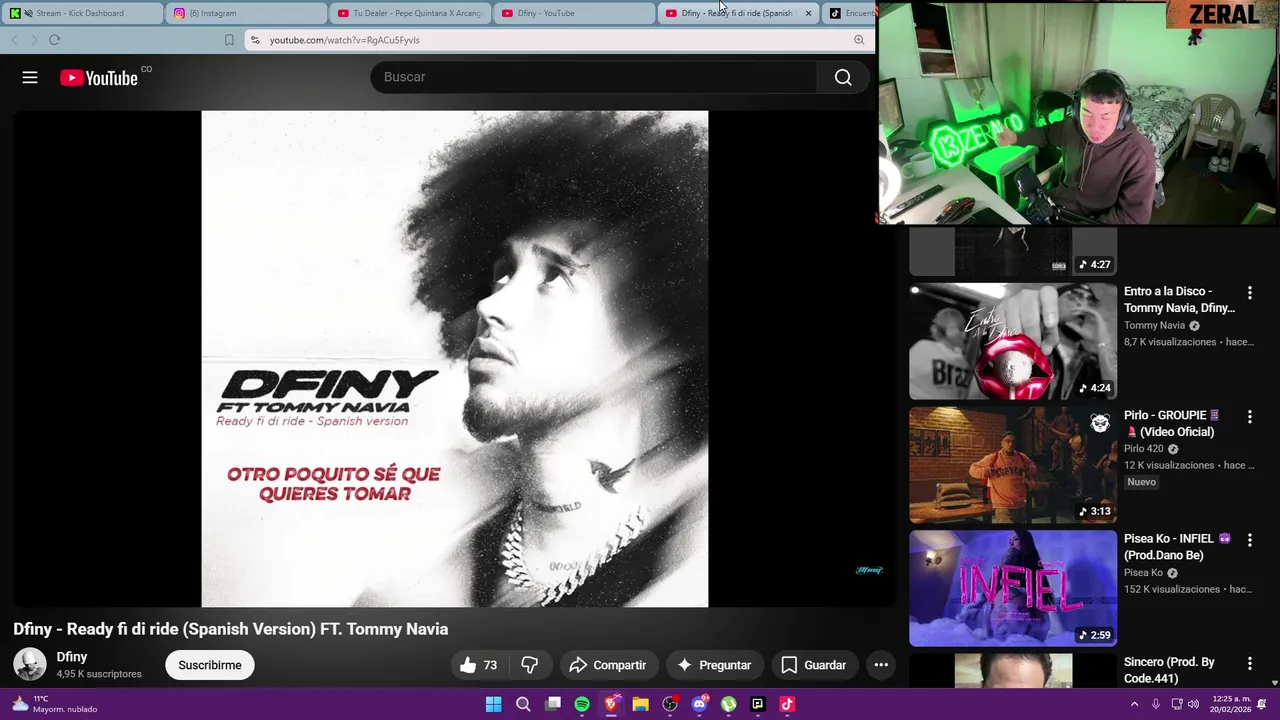Open the Windows Start menu
The width and height of the screenshot is (1280, 720).
493,704
